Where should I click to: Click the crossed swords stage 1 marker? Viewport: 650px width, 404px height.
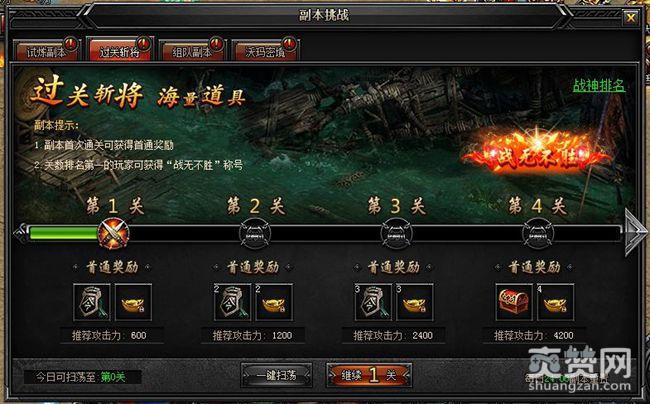click(x=114, y=234)
